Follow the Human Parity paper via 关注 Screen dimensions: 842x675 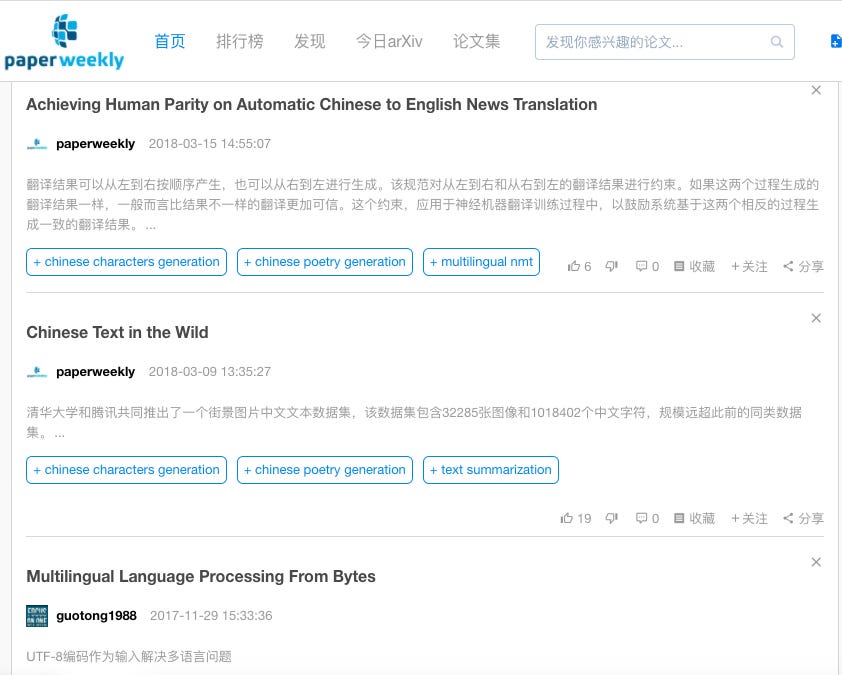(749, 266)
